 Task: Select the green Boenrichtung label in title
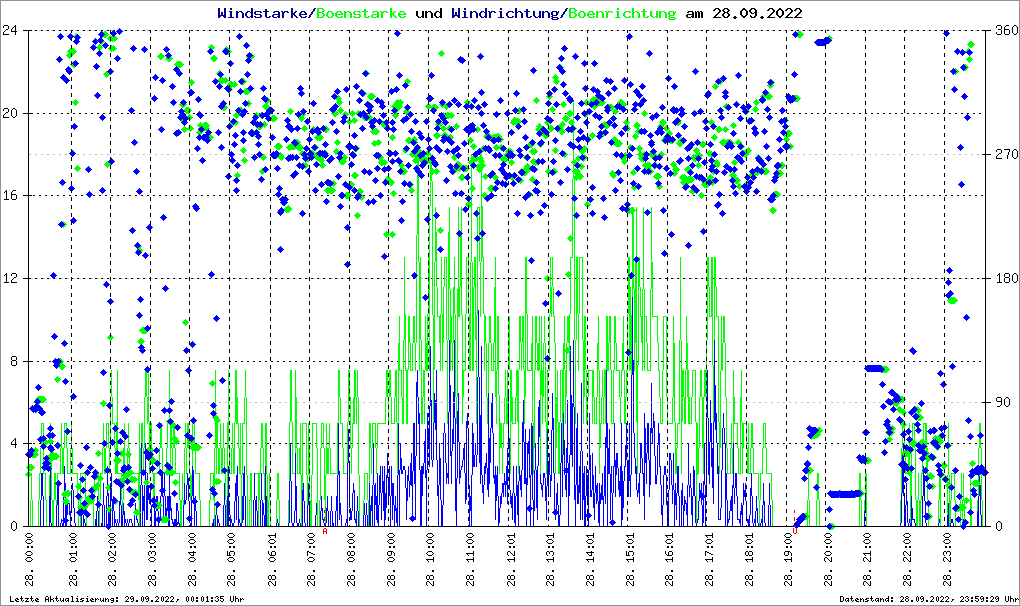(621, 13)
